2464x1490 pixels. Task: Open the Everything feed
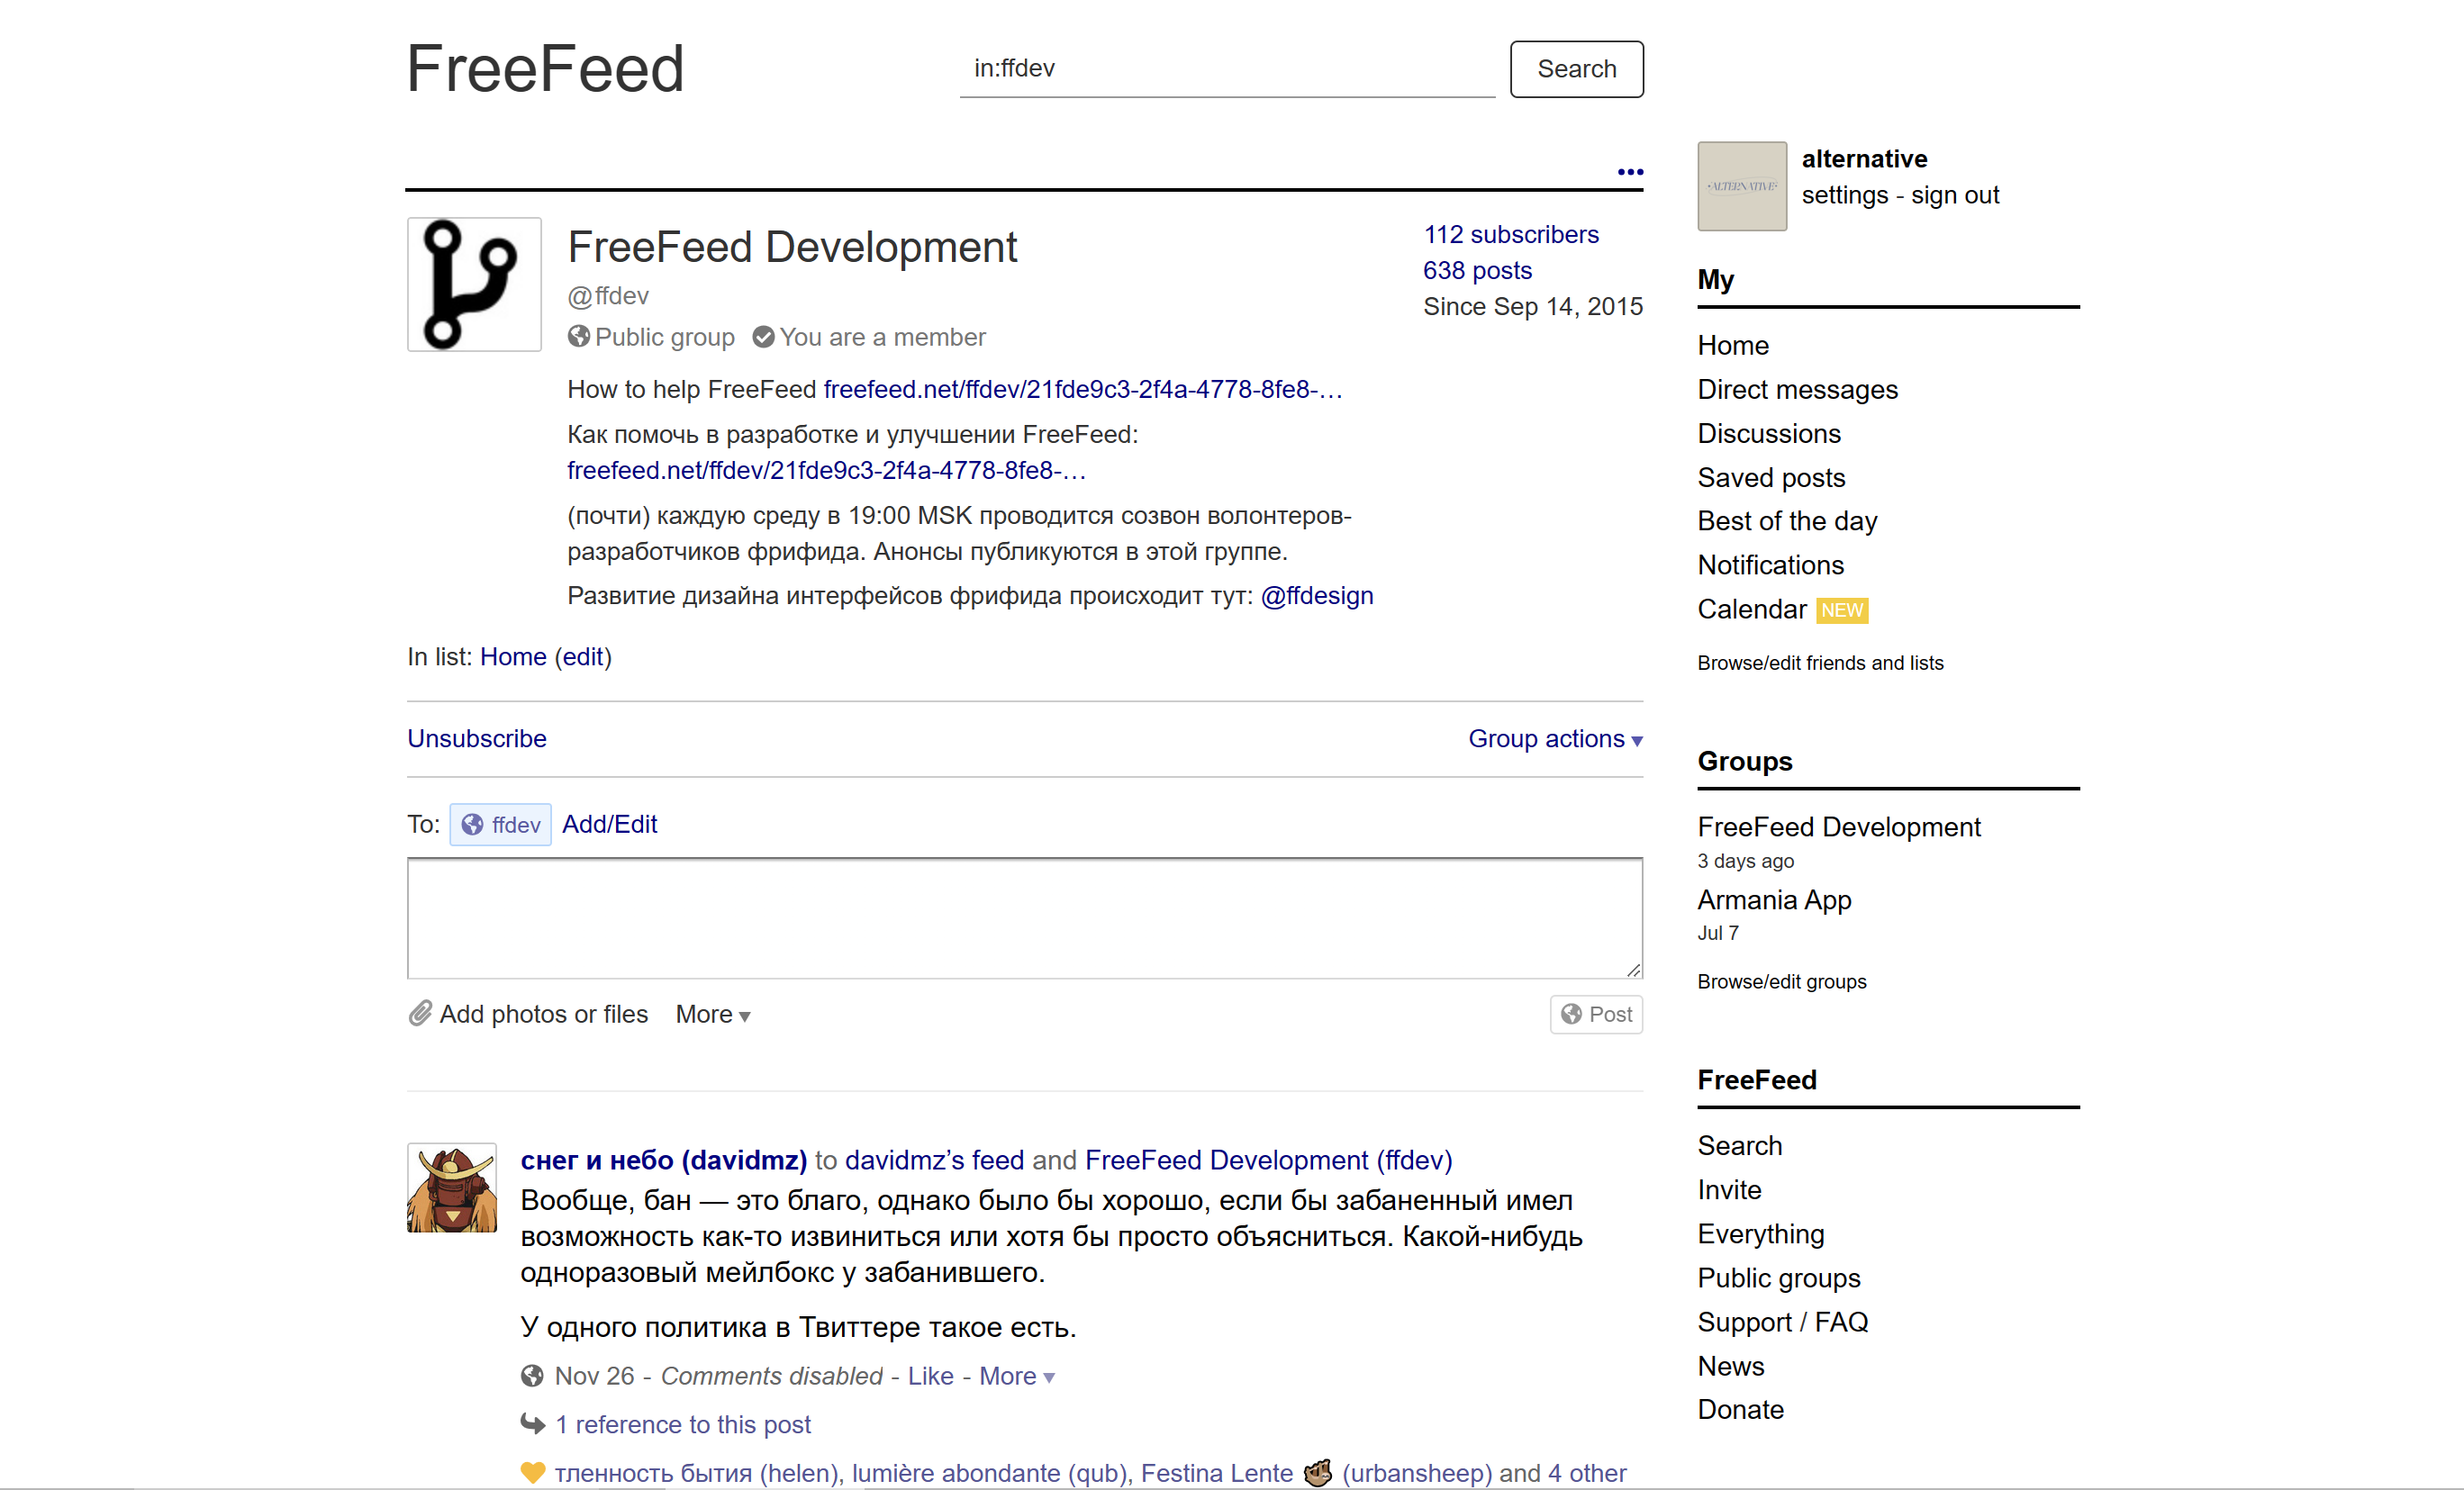(x=1760, y=1234)
